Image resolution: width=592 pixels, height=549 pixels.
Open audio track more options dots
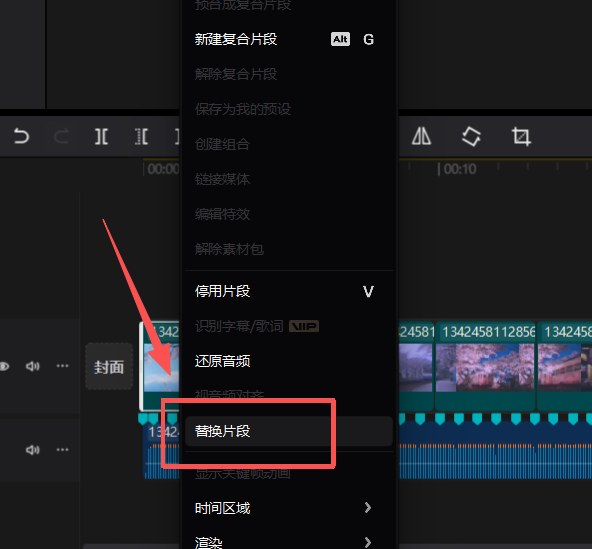pos(62,450)
